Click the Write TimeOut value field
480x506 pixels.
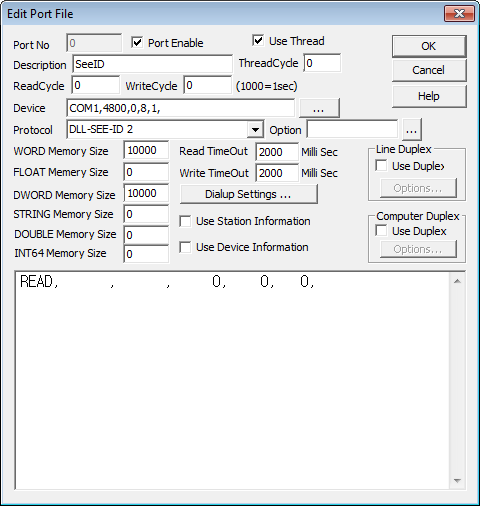(277, 173)
